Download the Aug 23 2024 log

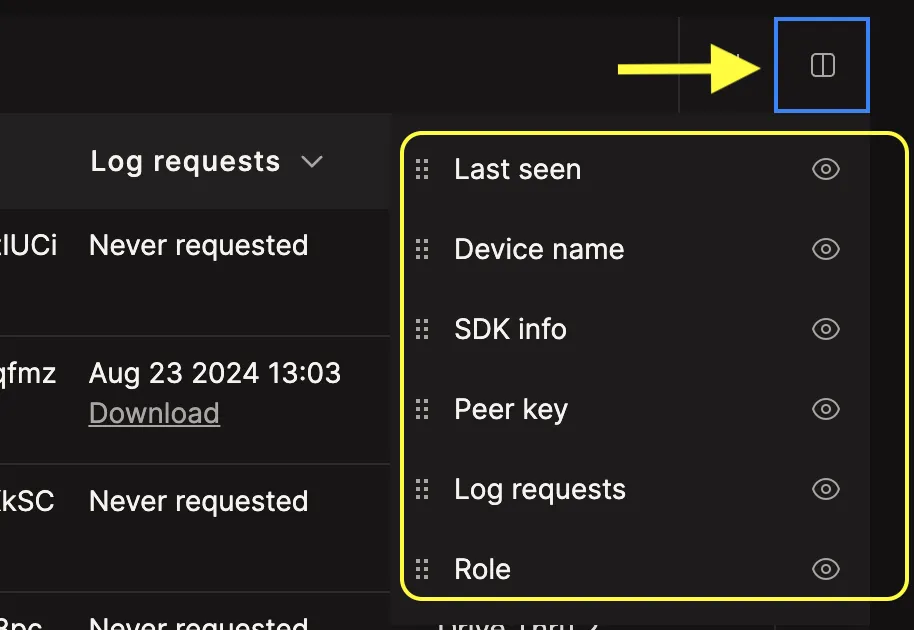[154, 413]
